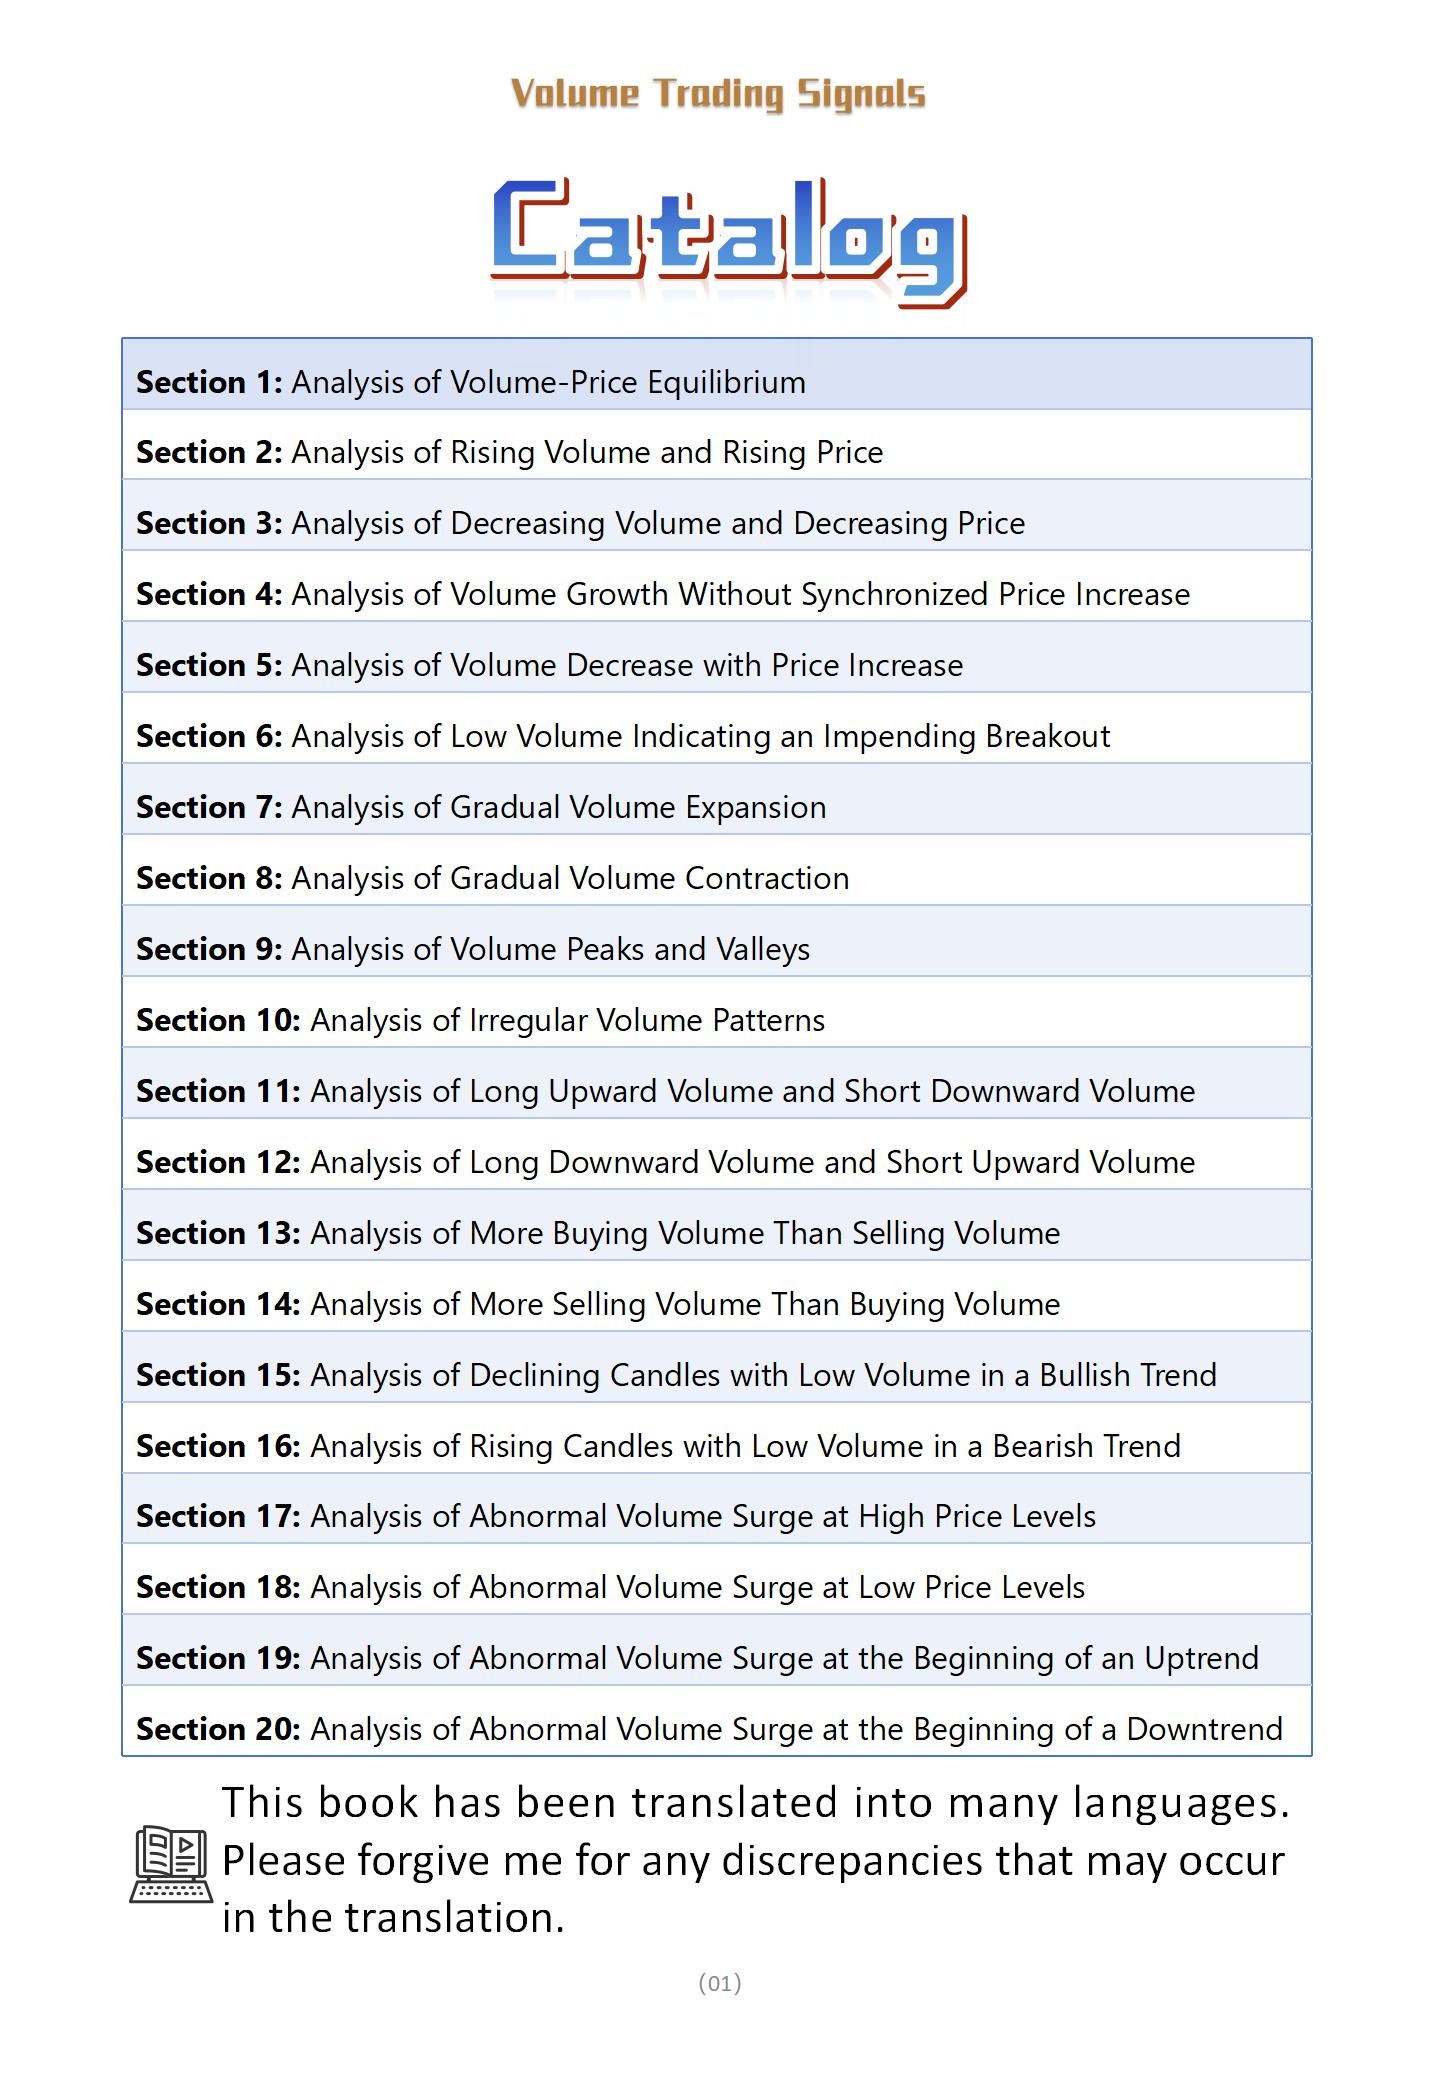The width and height of the screenshot is (1440, 2079).
Task: Select Section 7: Gradual Volume Expansion
Action: point(481,807)
